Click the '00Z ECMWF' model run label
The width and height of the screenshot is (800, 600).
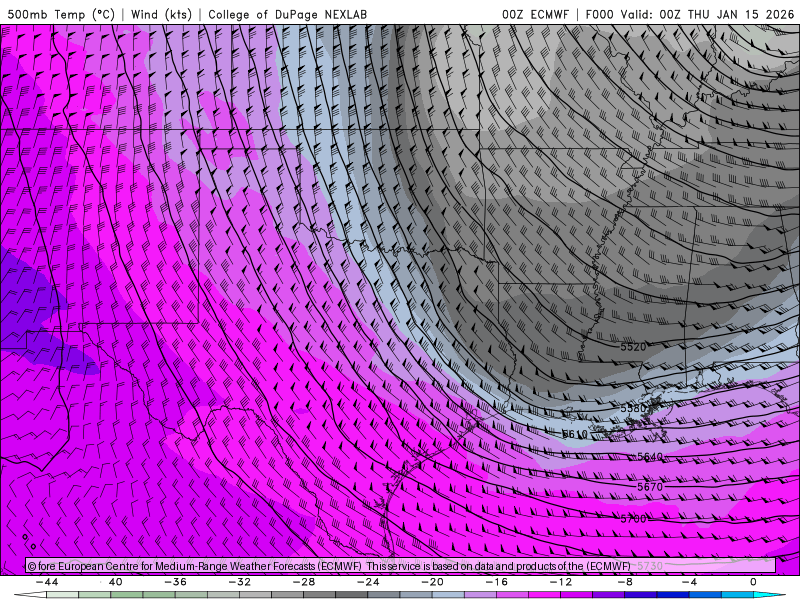[x=536, y=15]
